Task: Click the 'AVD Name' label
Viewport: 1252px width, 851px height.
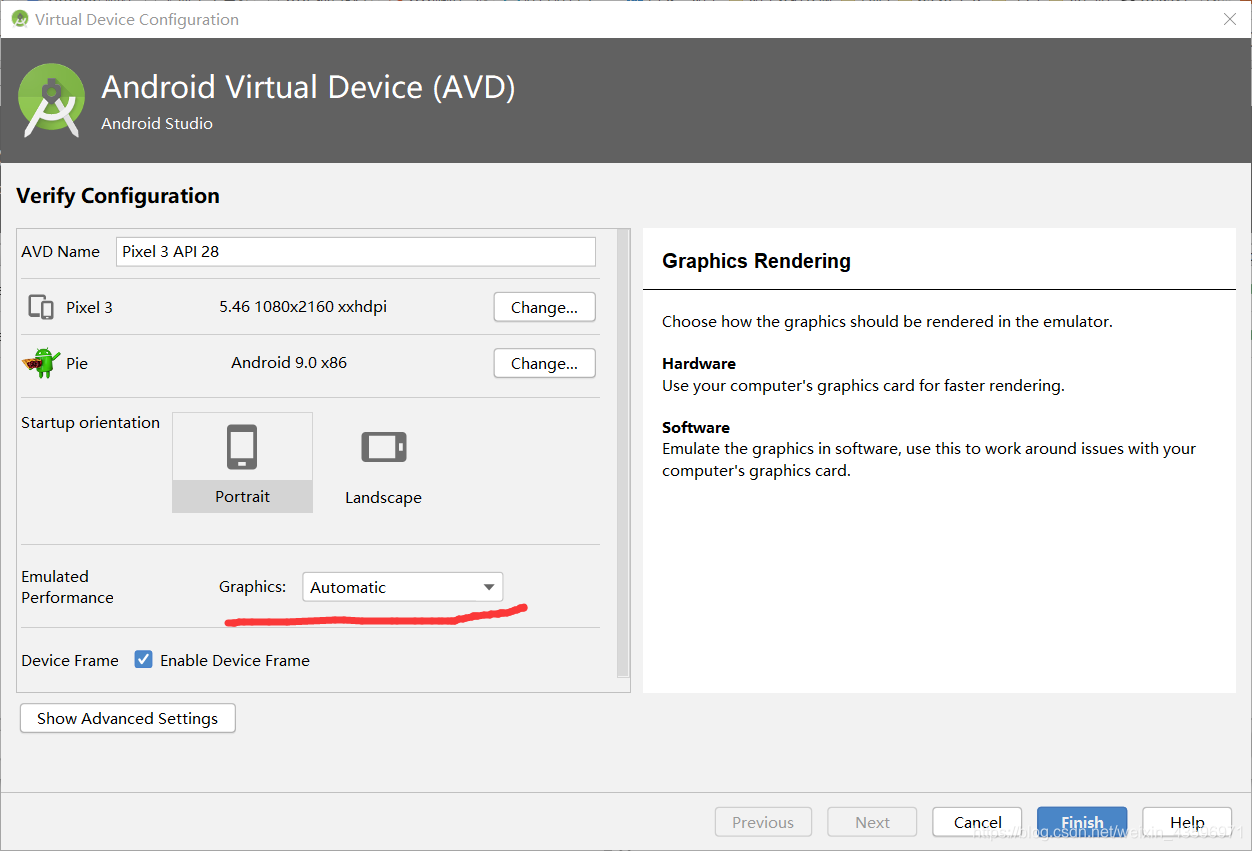Action: [60, 251]
